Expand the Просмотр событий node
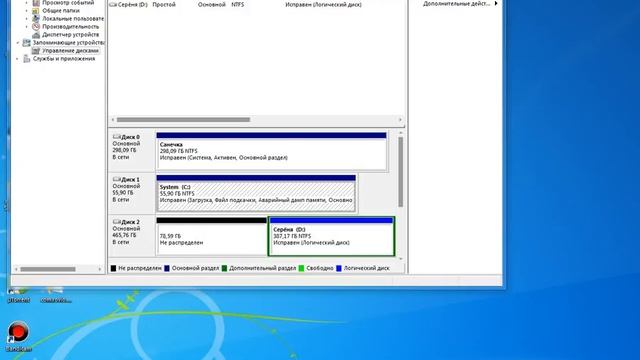Image resolution: width=640 pixels, height=360 pixels. (x=27, y=3)
